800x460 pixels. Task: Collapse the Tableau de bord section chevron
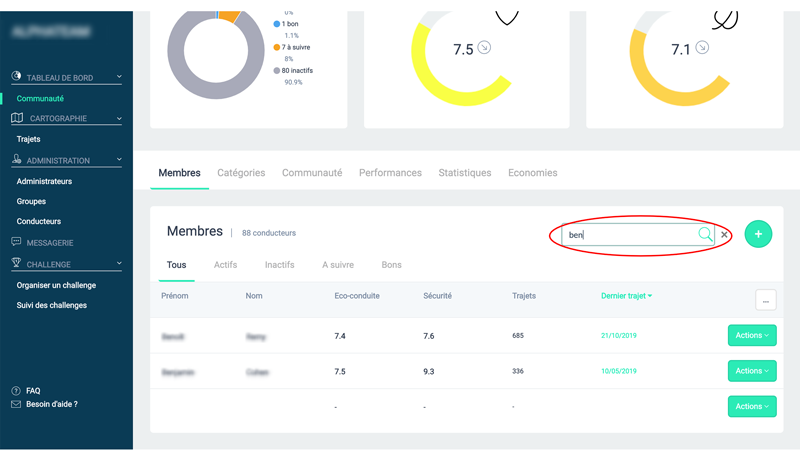pyautogui.click(x=119, y=77)
